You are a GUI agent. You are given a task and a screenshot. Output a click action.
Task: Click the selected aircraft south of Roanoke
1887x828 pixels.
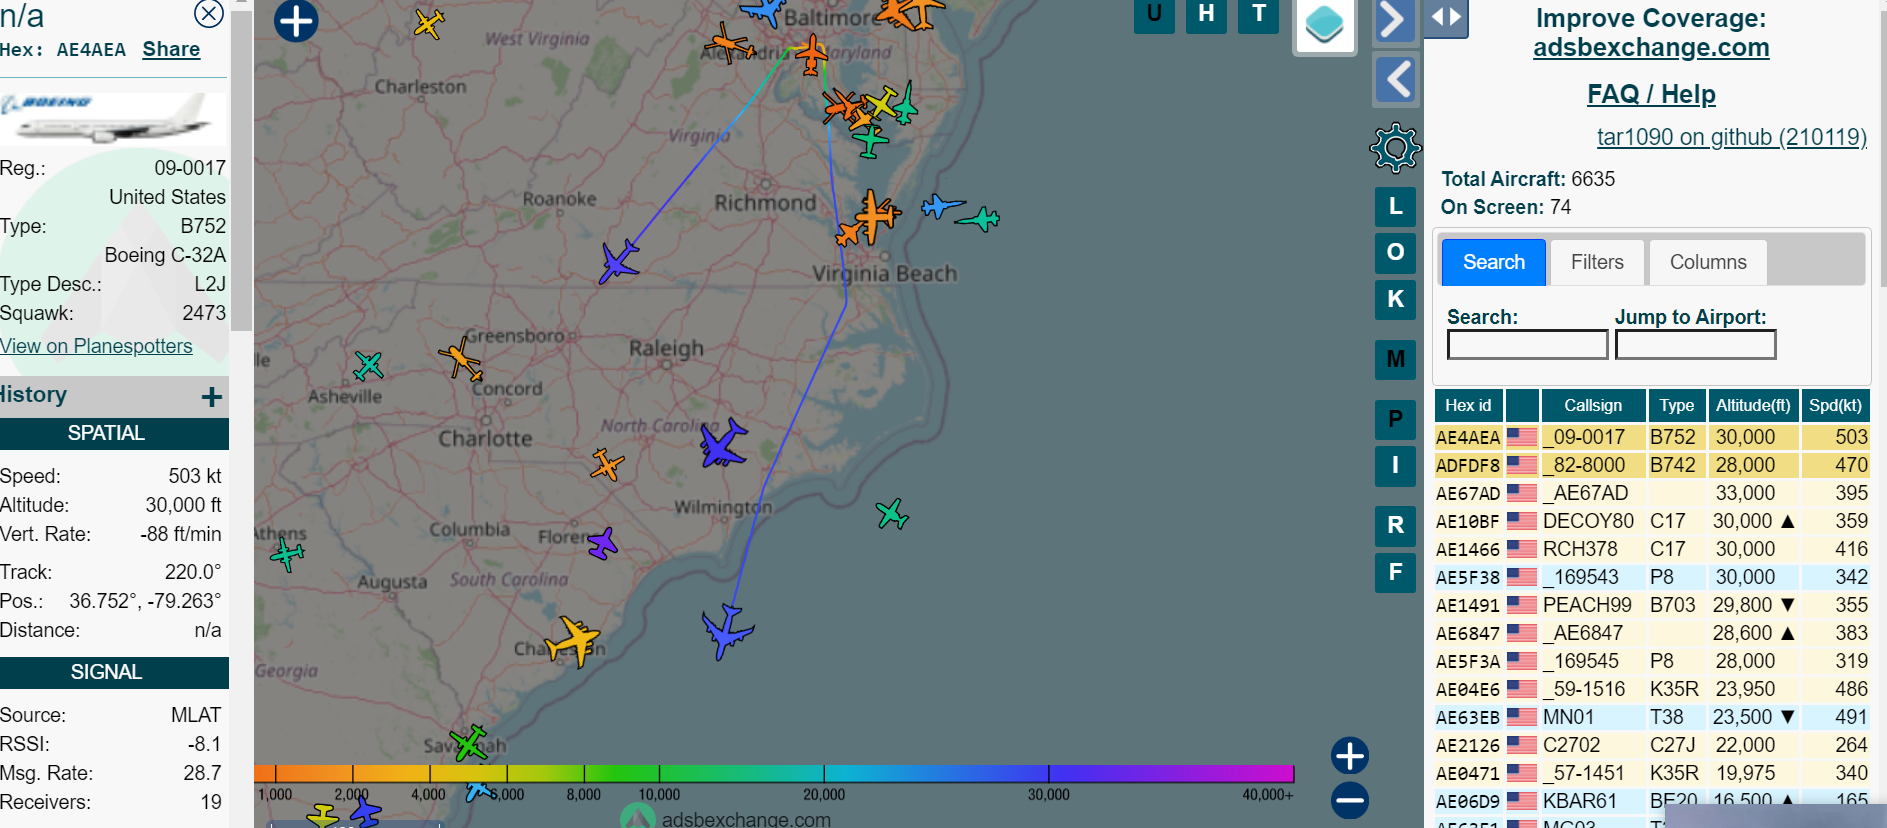(619, 262)
